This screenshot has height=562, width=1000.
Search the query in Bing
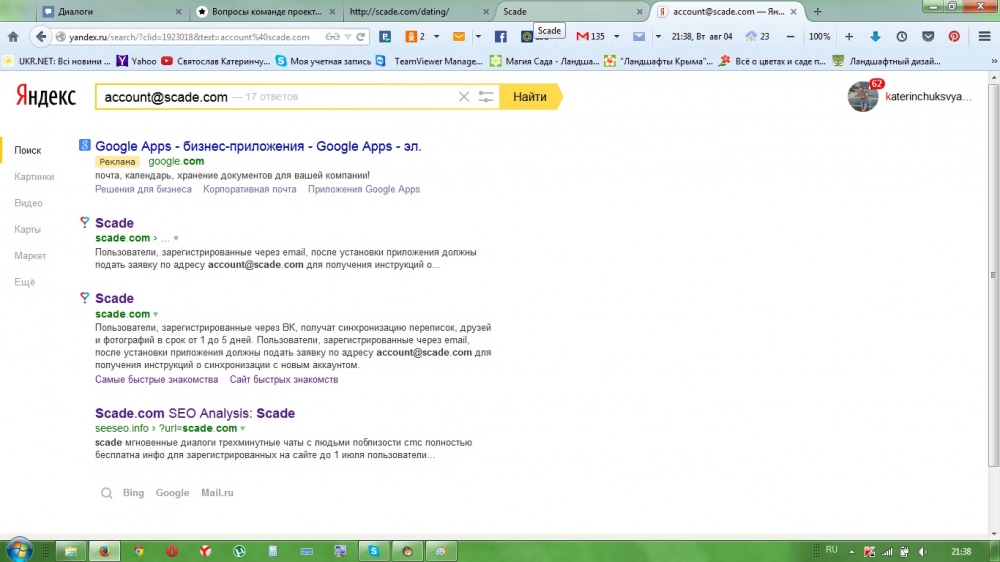(133, 493)
